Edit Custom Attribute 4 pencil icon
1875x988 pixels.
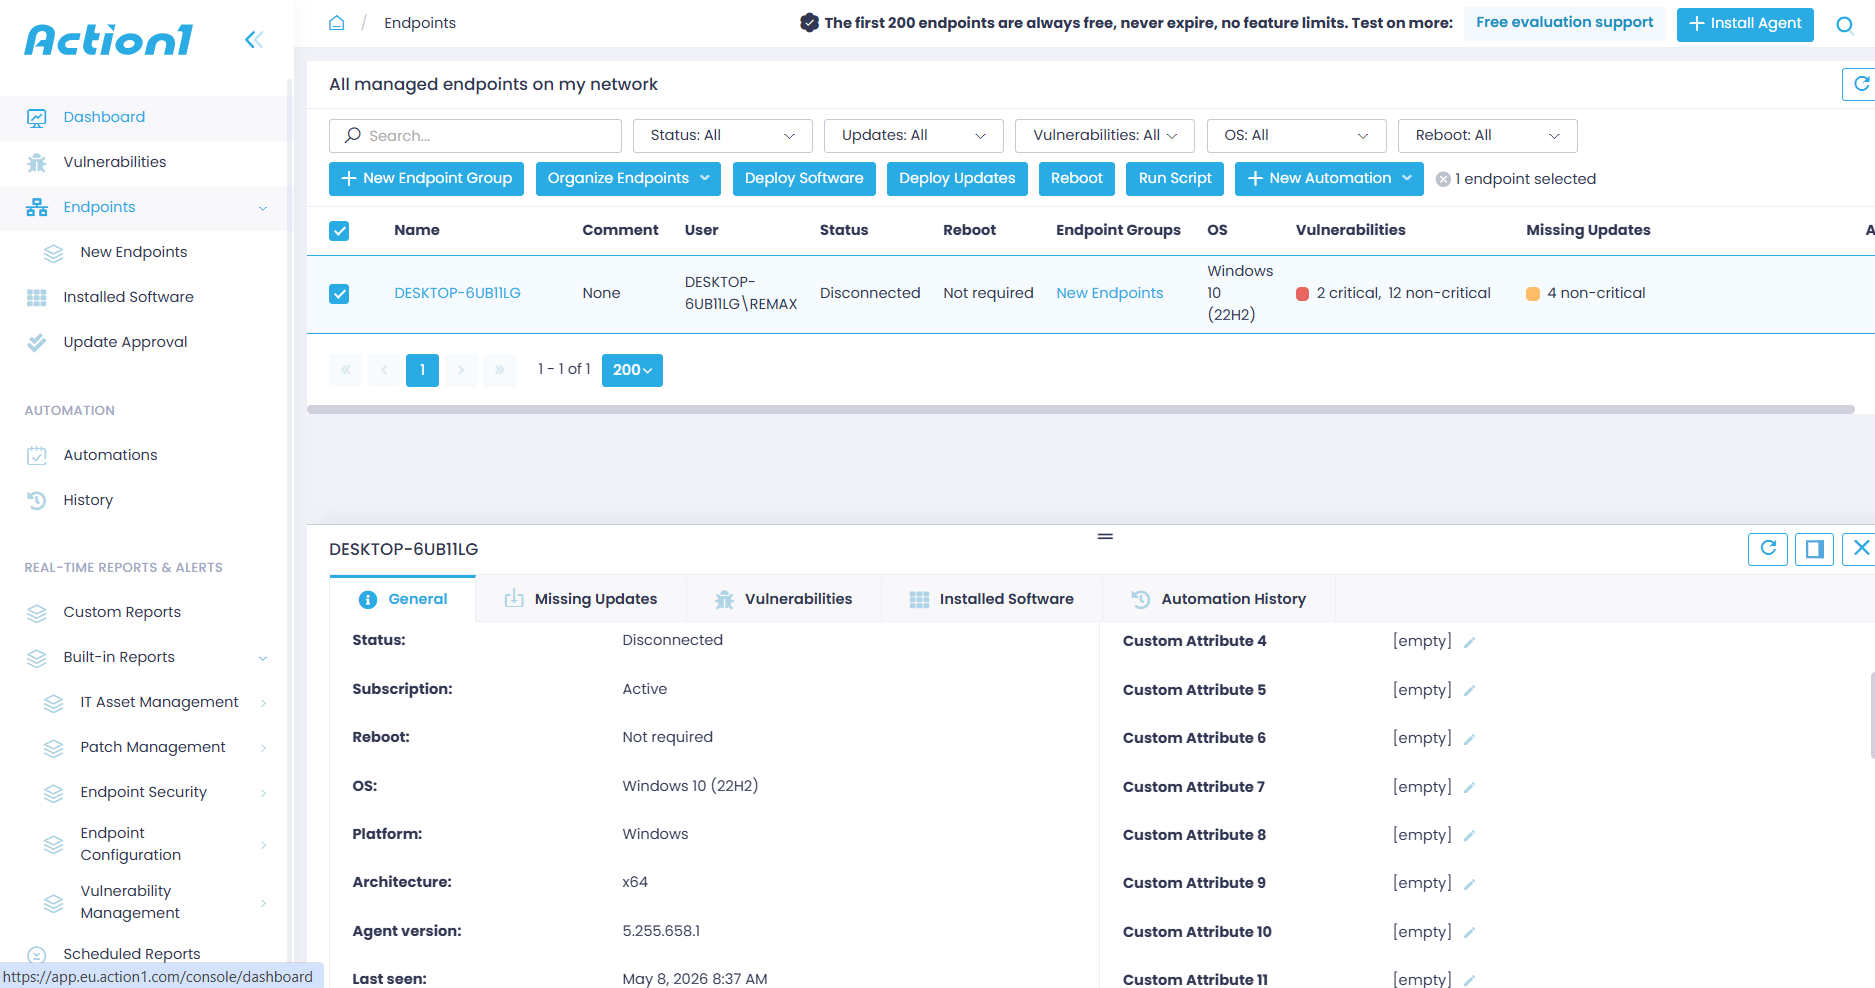[x=1469, y=642]
